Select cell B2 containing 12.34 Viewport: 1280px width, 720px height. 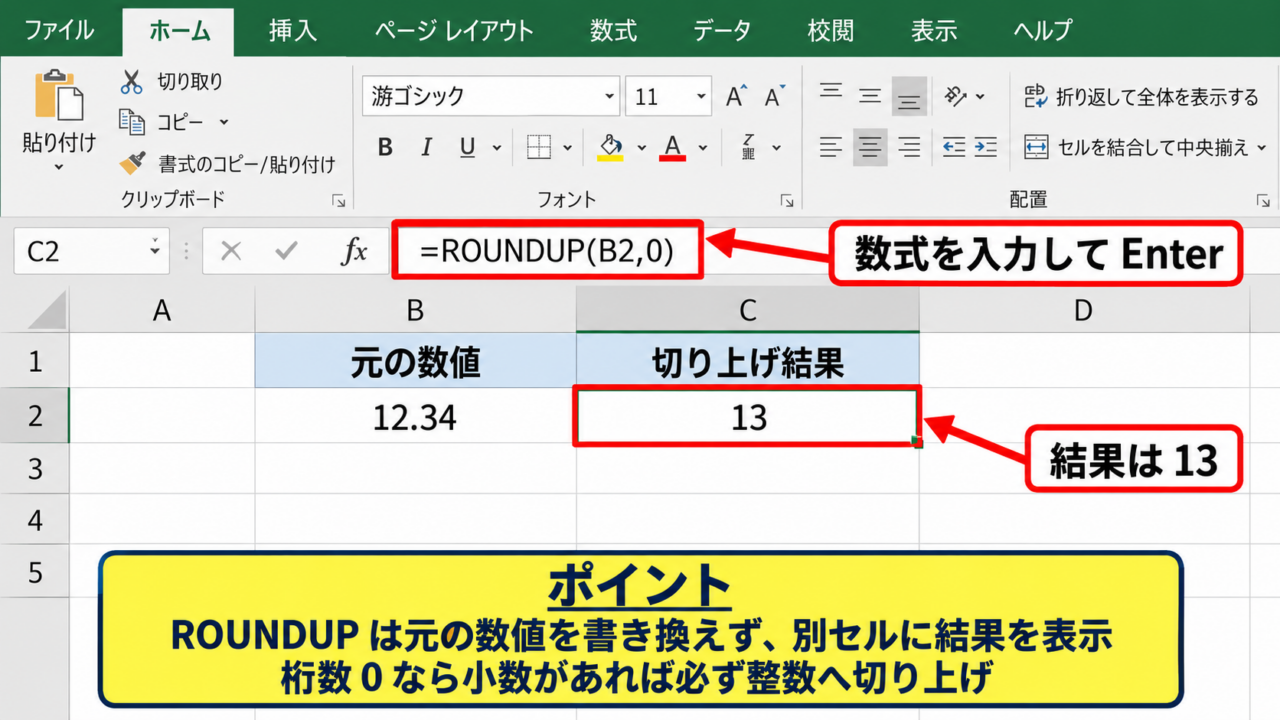point(415,416)
